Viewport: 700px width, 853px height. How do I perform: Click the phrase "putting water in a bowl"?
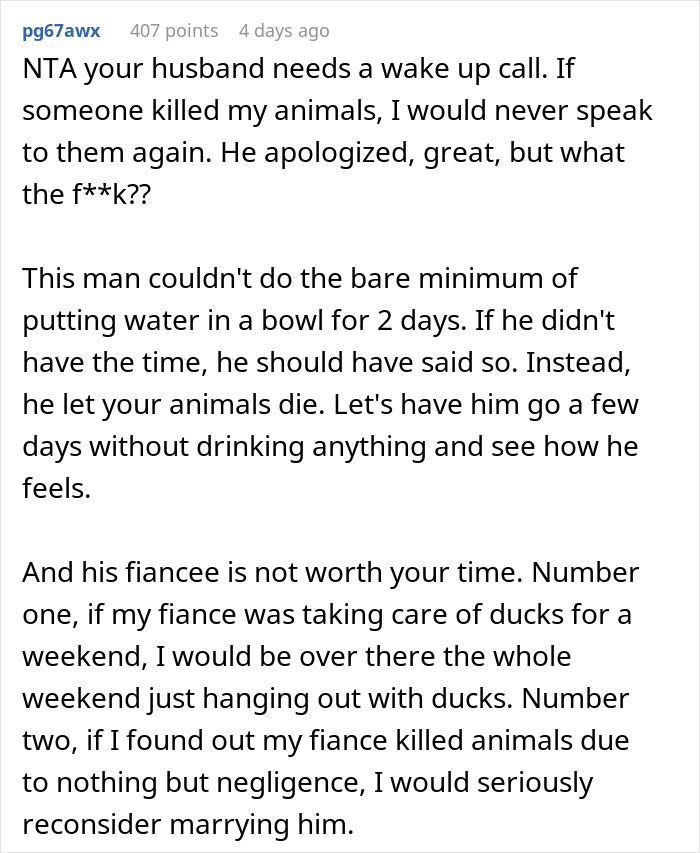pos(169,319)
